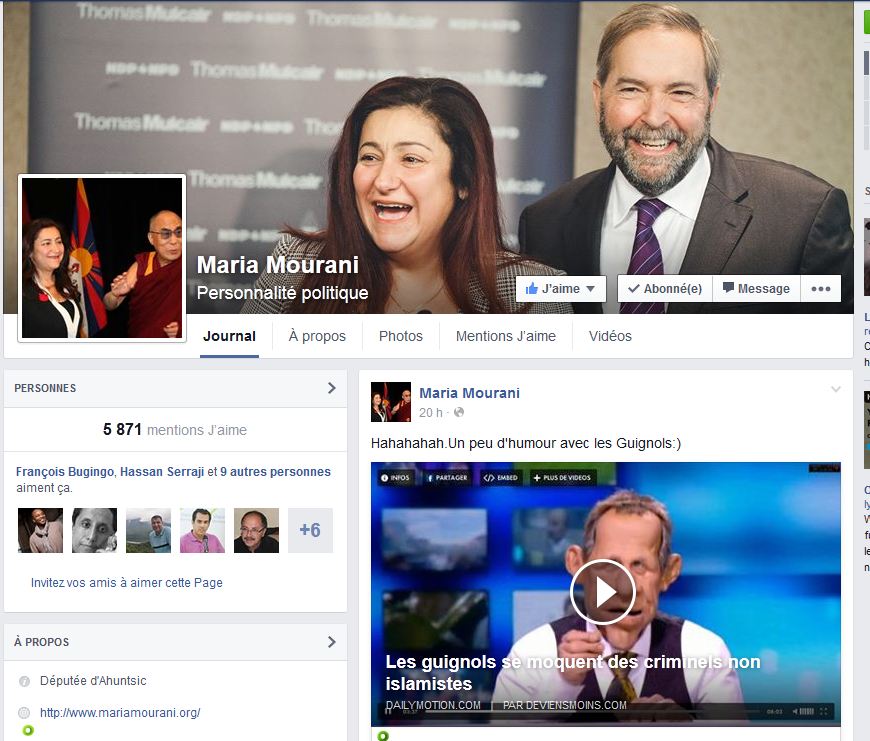870x741 pixels.
Task: Open the page profile picture
Action: (x=102, y=258)
